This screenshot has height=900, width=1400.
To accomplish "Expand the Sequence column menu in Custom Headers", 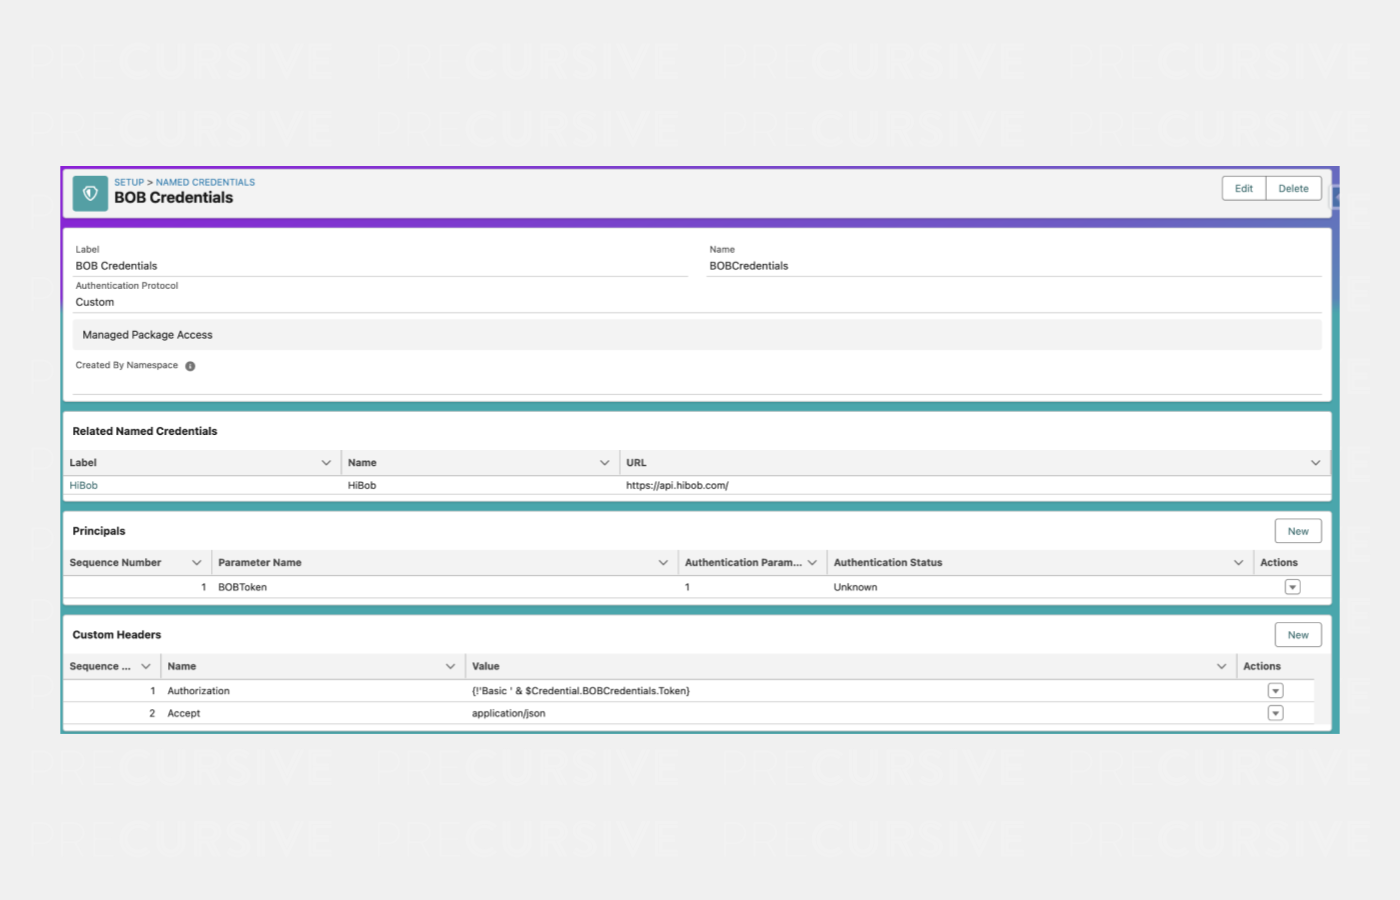I will pos(146,667).
